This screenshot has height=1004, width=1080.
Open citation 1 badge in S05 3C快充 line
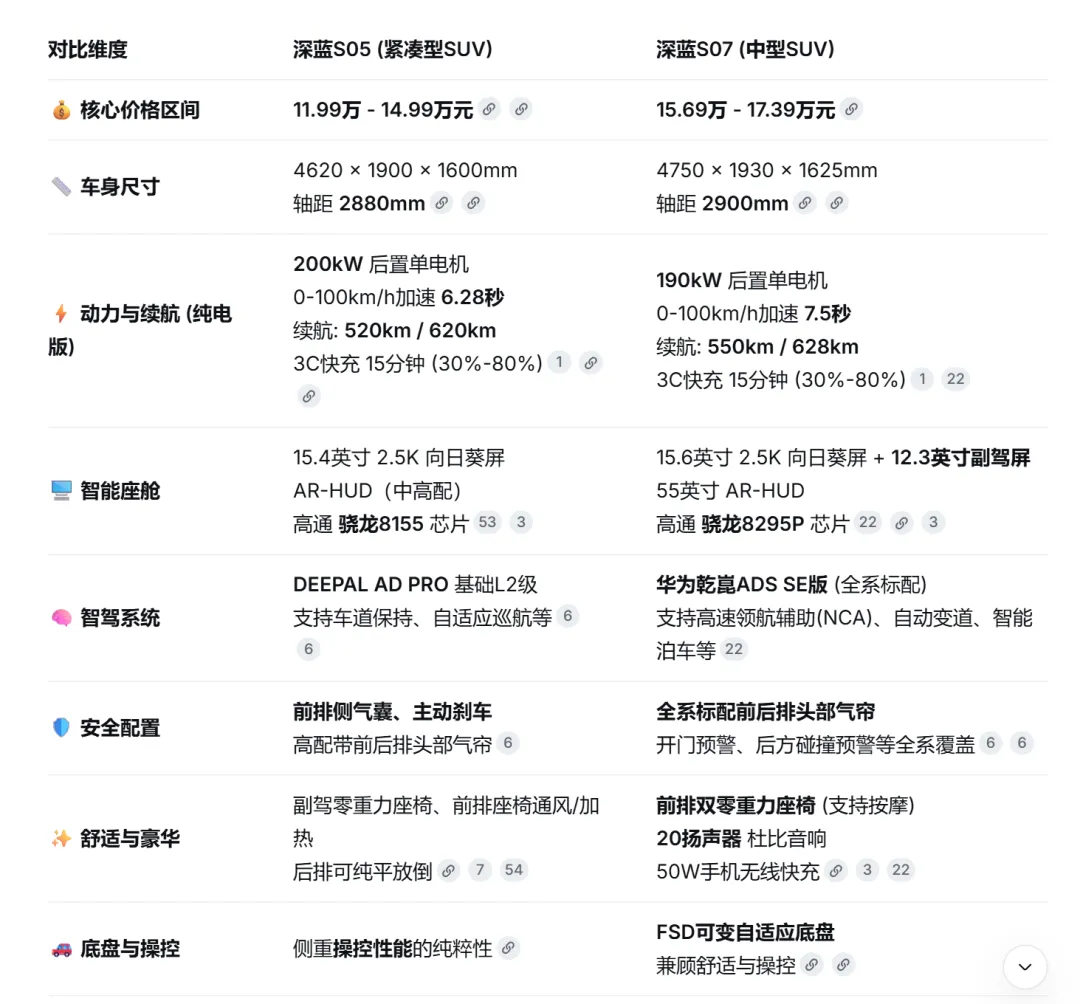(559, 362)
